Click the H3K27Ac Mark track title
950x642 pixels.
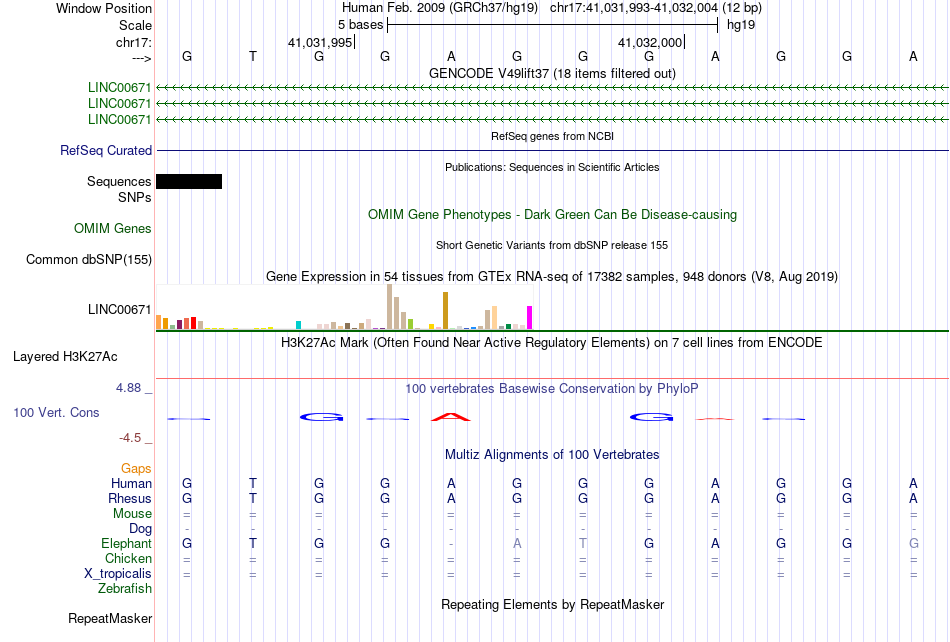point(552,343)
